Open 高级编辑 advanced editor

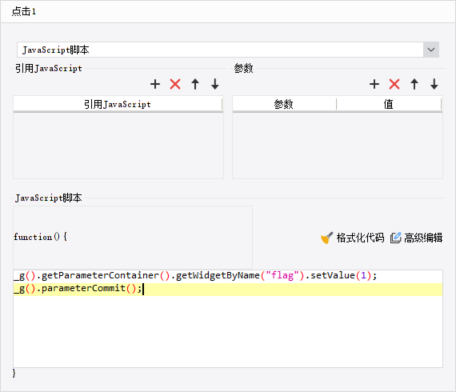tap(416, 238)
